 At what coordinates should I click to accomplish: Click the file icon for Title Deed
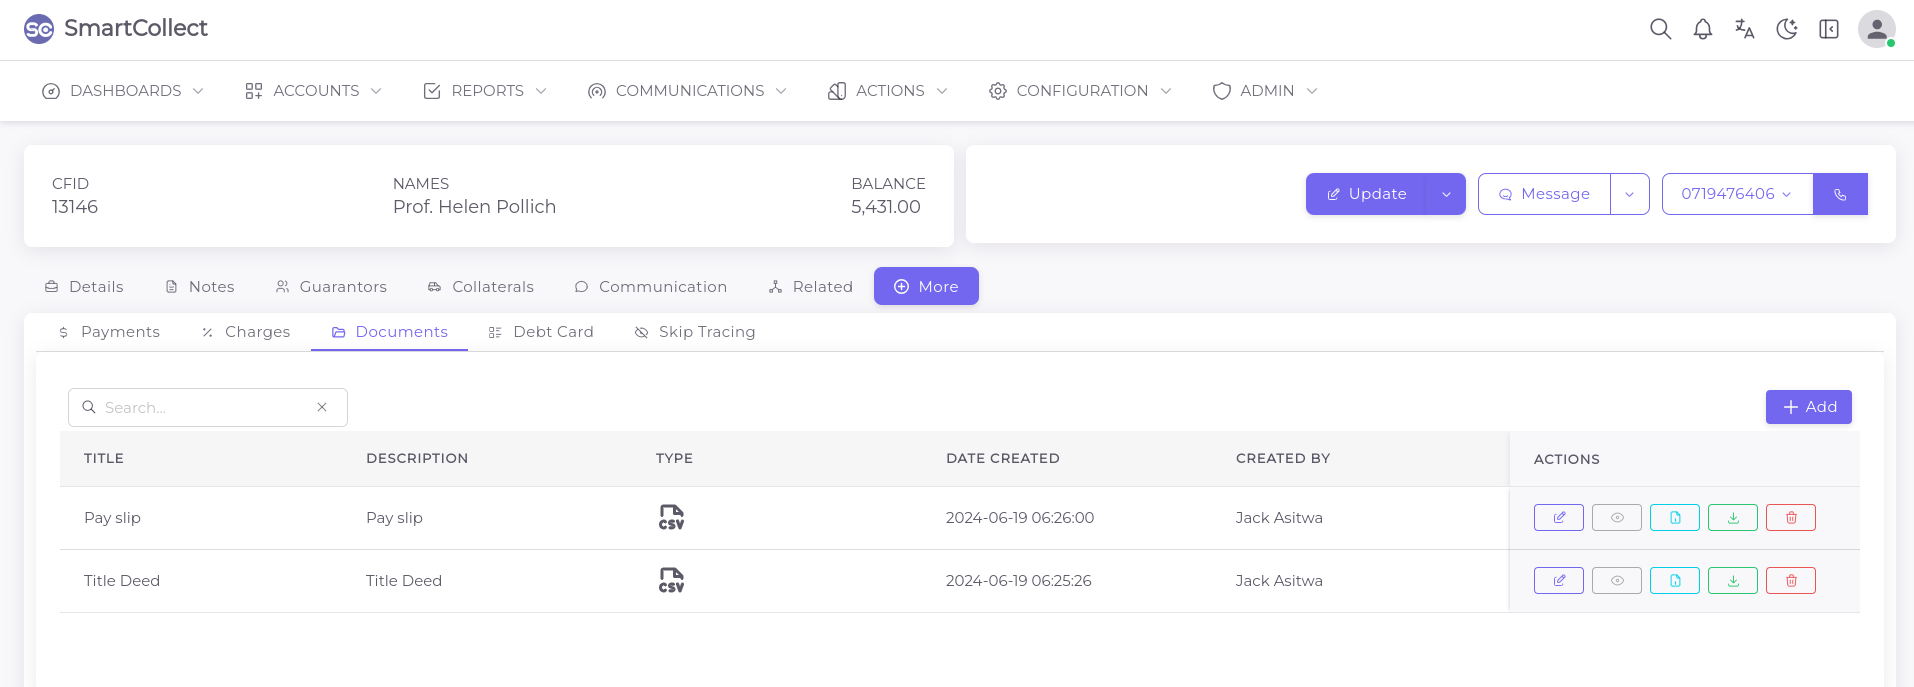click(1674, 581)
